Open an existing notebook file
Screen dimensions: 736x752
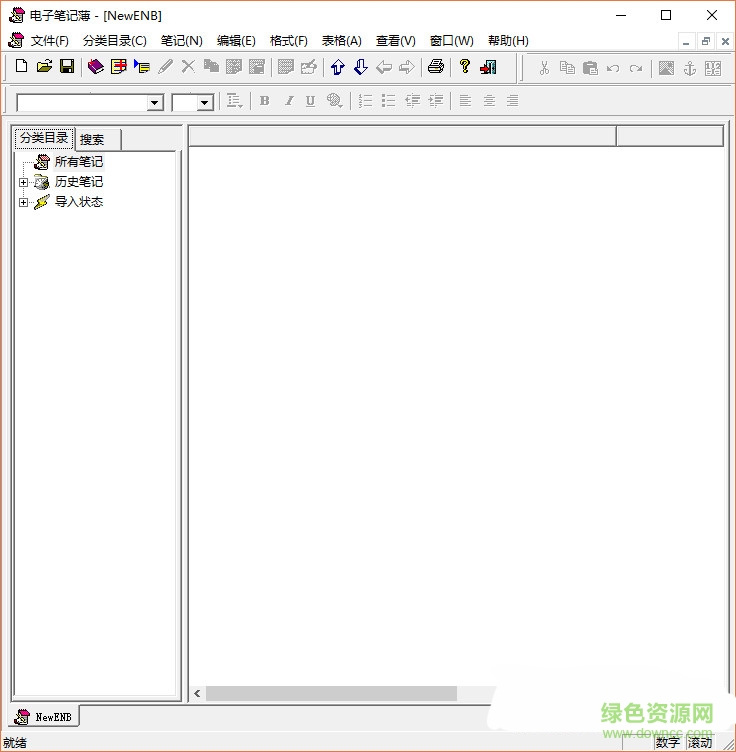(x=44, y=66)
